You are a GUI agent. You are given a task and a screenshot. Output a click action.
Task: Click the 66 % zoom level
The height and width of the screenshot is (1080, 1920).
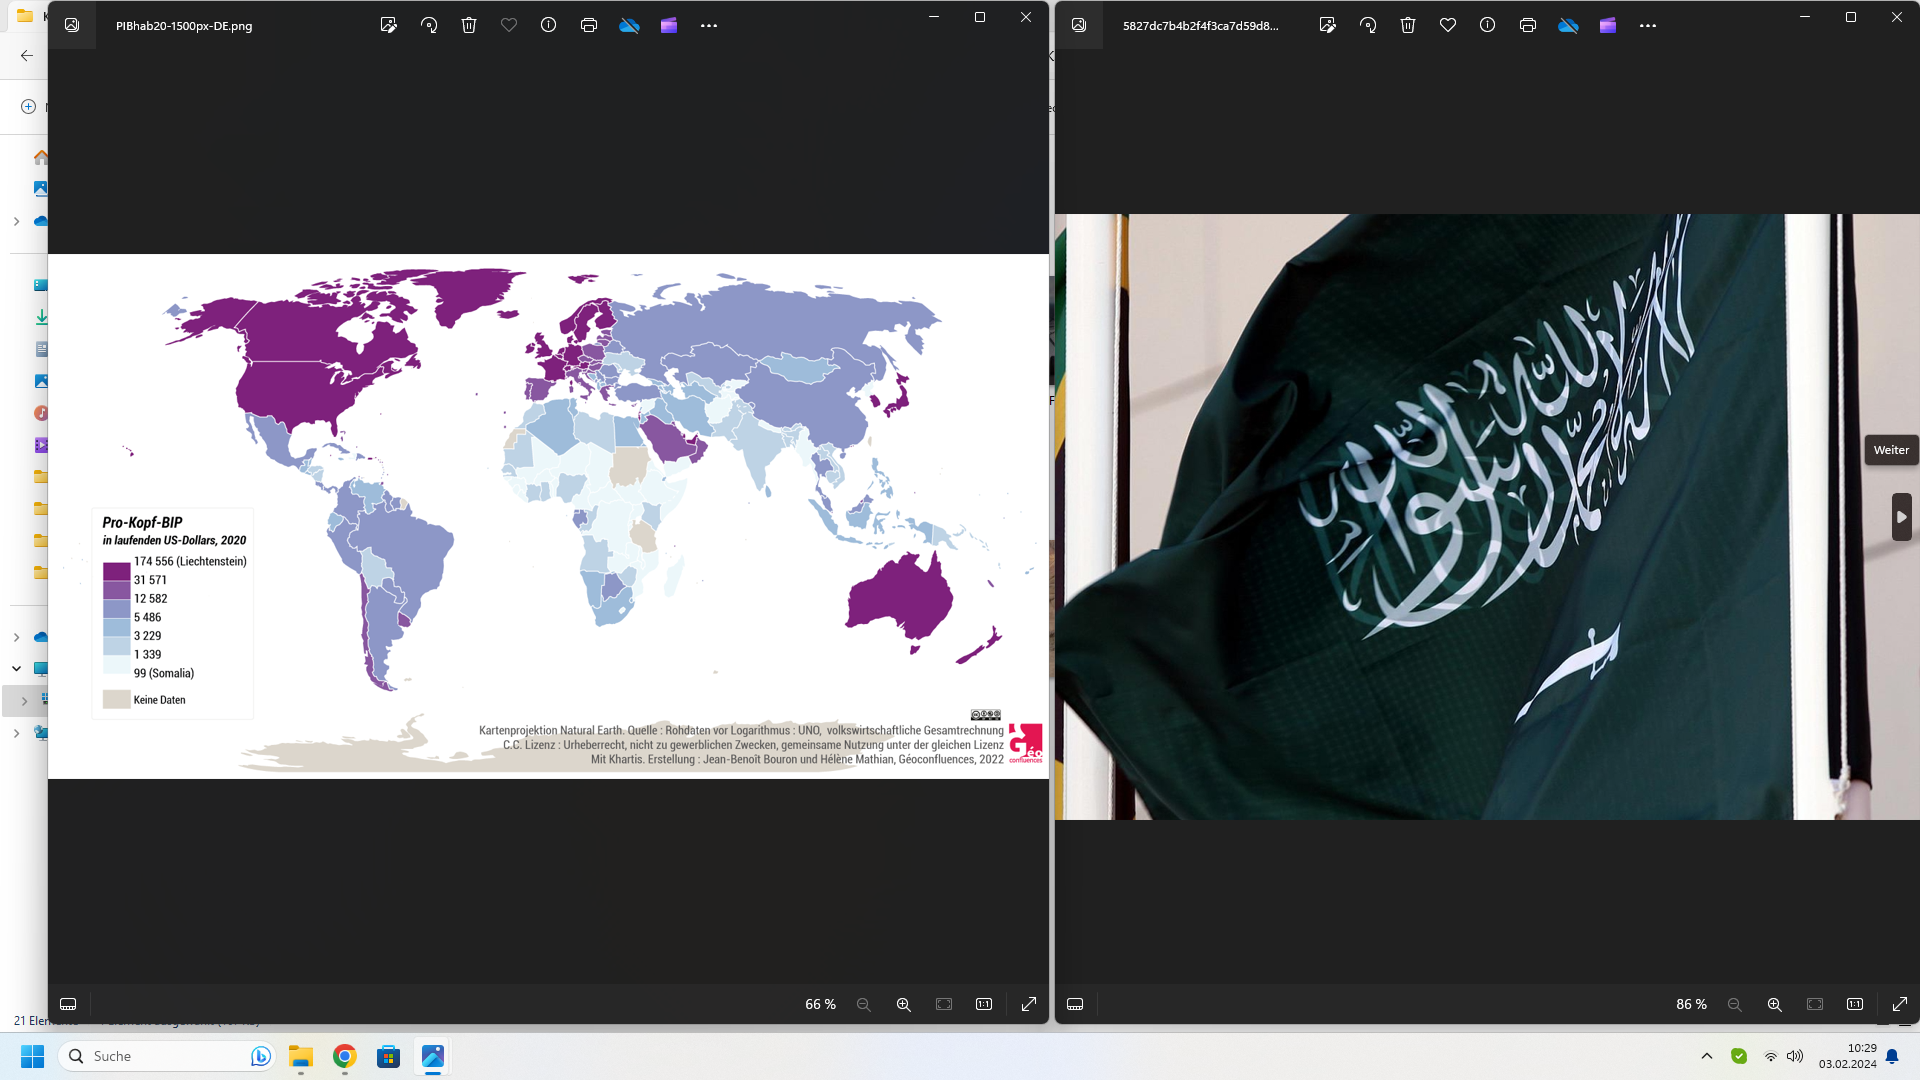click(820, 1004)
